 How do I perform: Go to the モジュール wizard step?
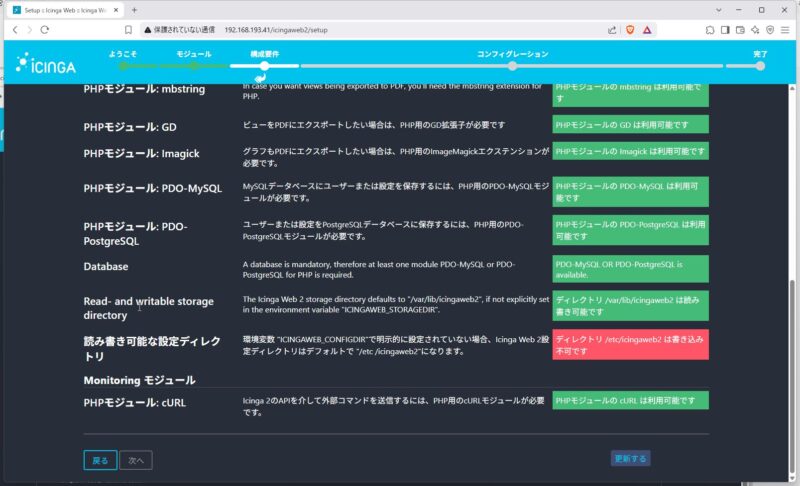coord(194,54)
